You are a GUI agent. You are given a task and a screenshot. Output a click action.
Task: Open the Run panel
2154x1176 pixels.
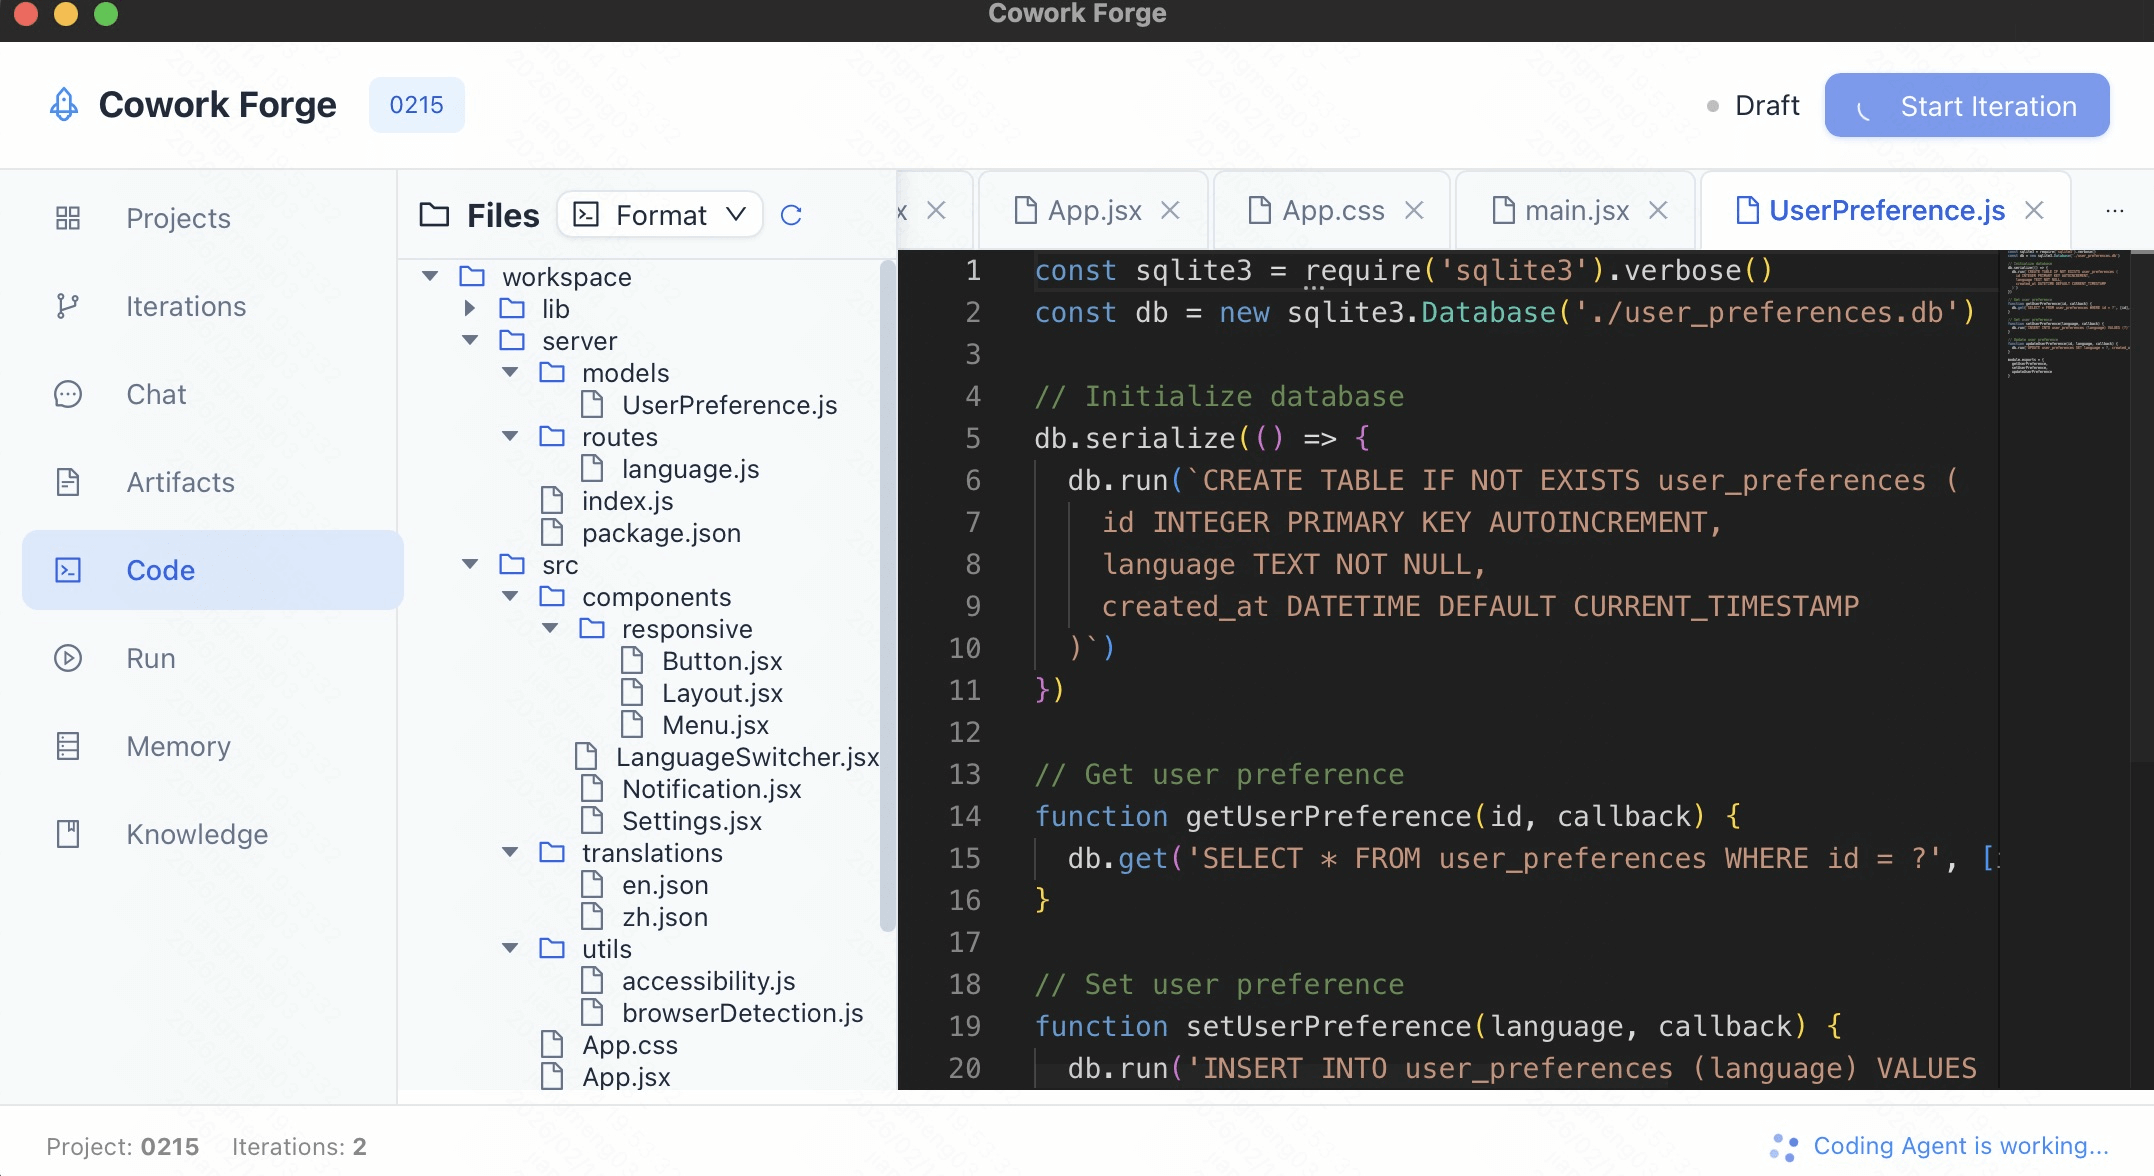coord(150,658)
